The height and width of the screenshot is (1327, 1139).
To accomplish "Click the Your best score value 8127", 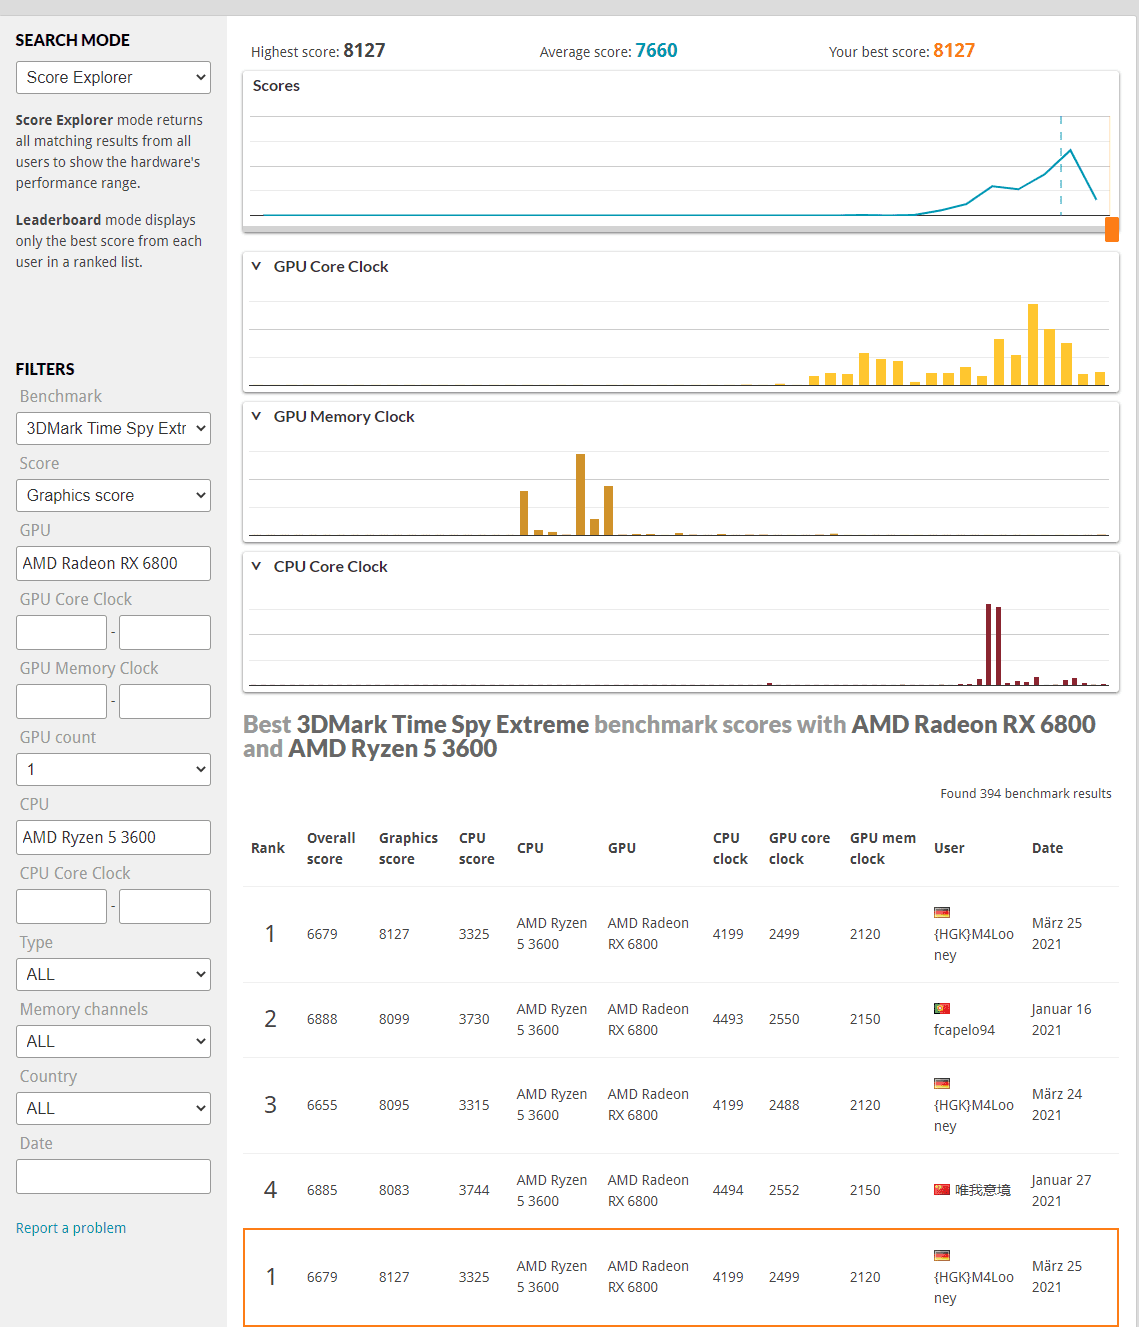I will click(x=954, y=50).
